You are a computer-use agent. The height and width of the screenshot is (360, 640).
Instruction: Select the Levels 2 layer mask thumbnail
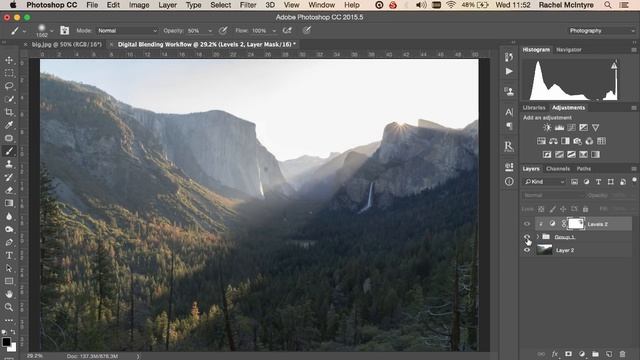[576, 224]
